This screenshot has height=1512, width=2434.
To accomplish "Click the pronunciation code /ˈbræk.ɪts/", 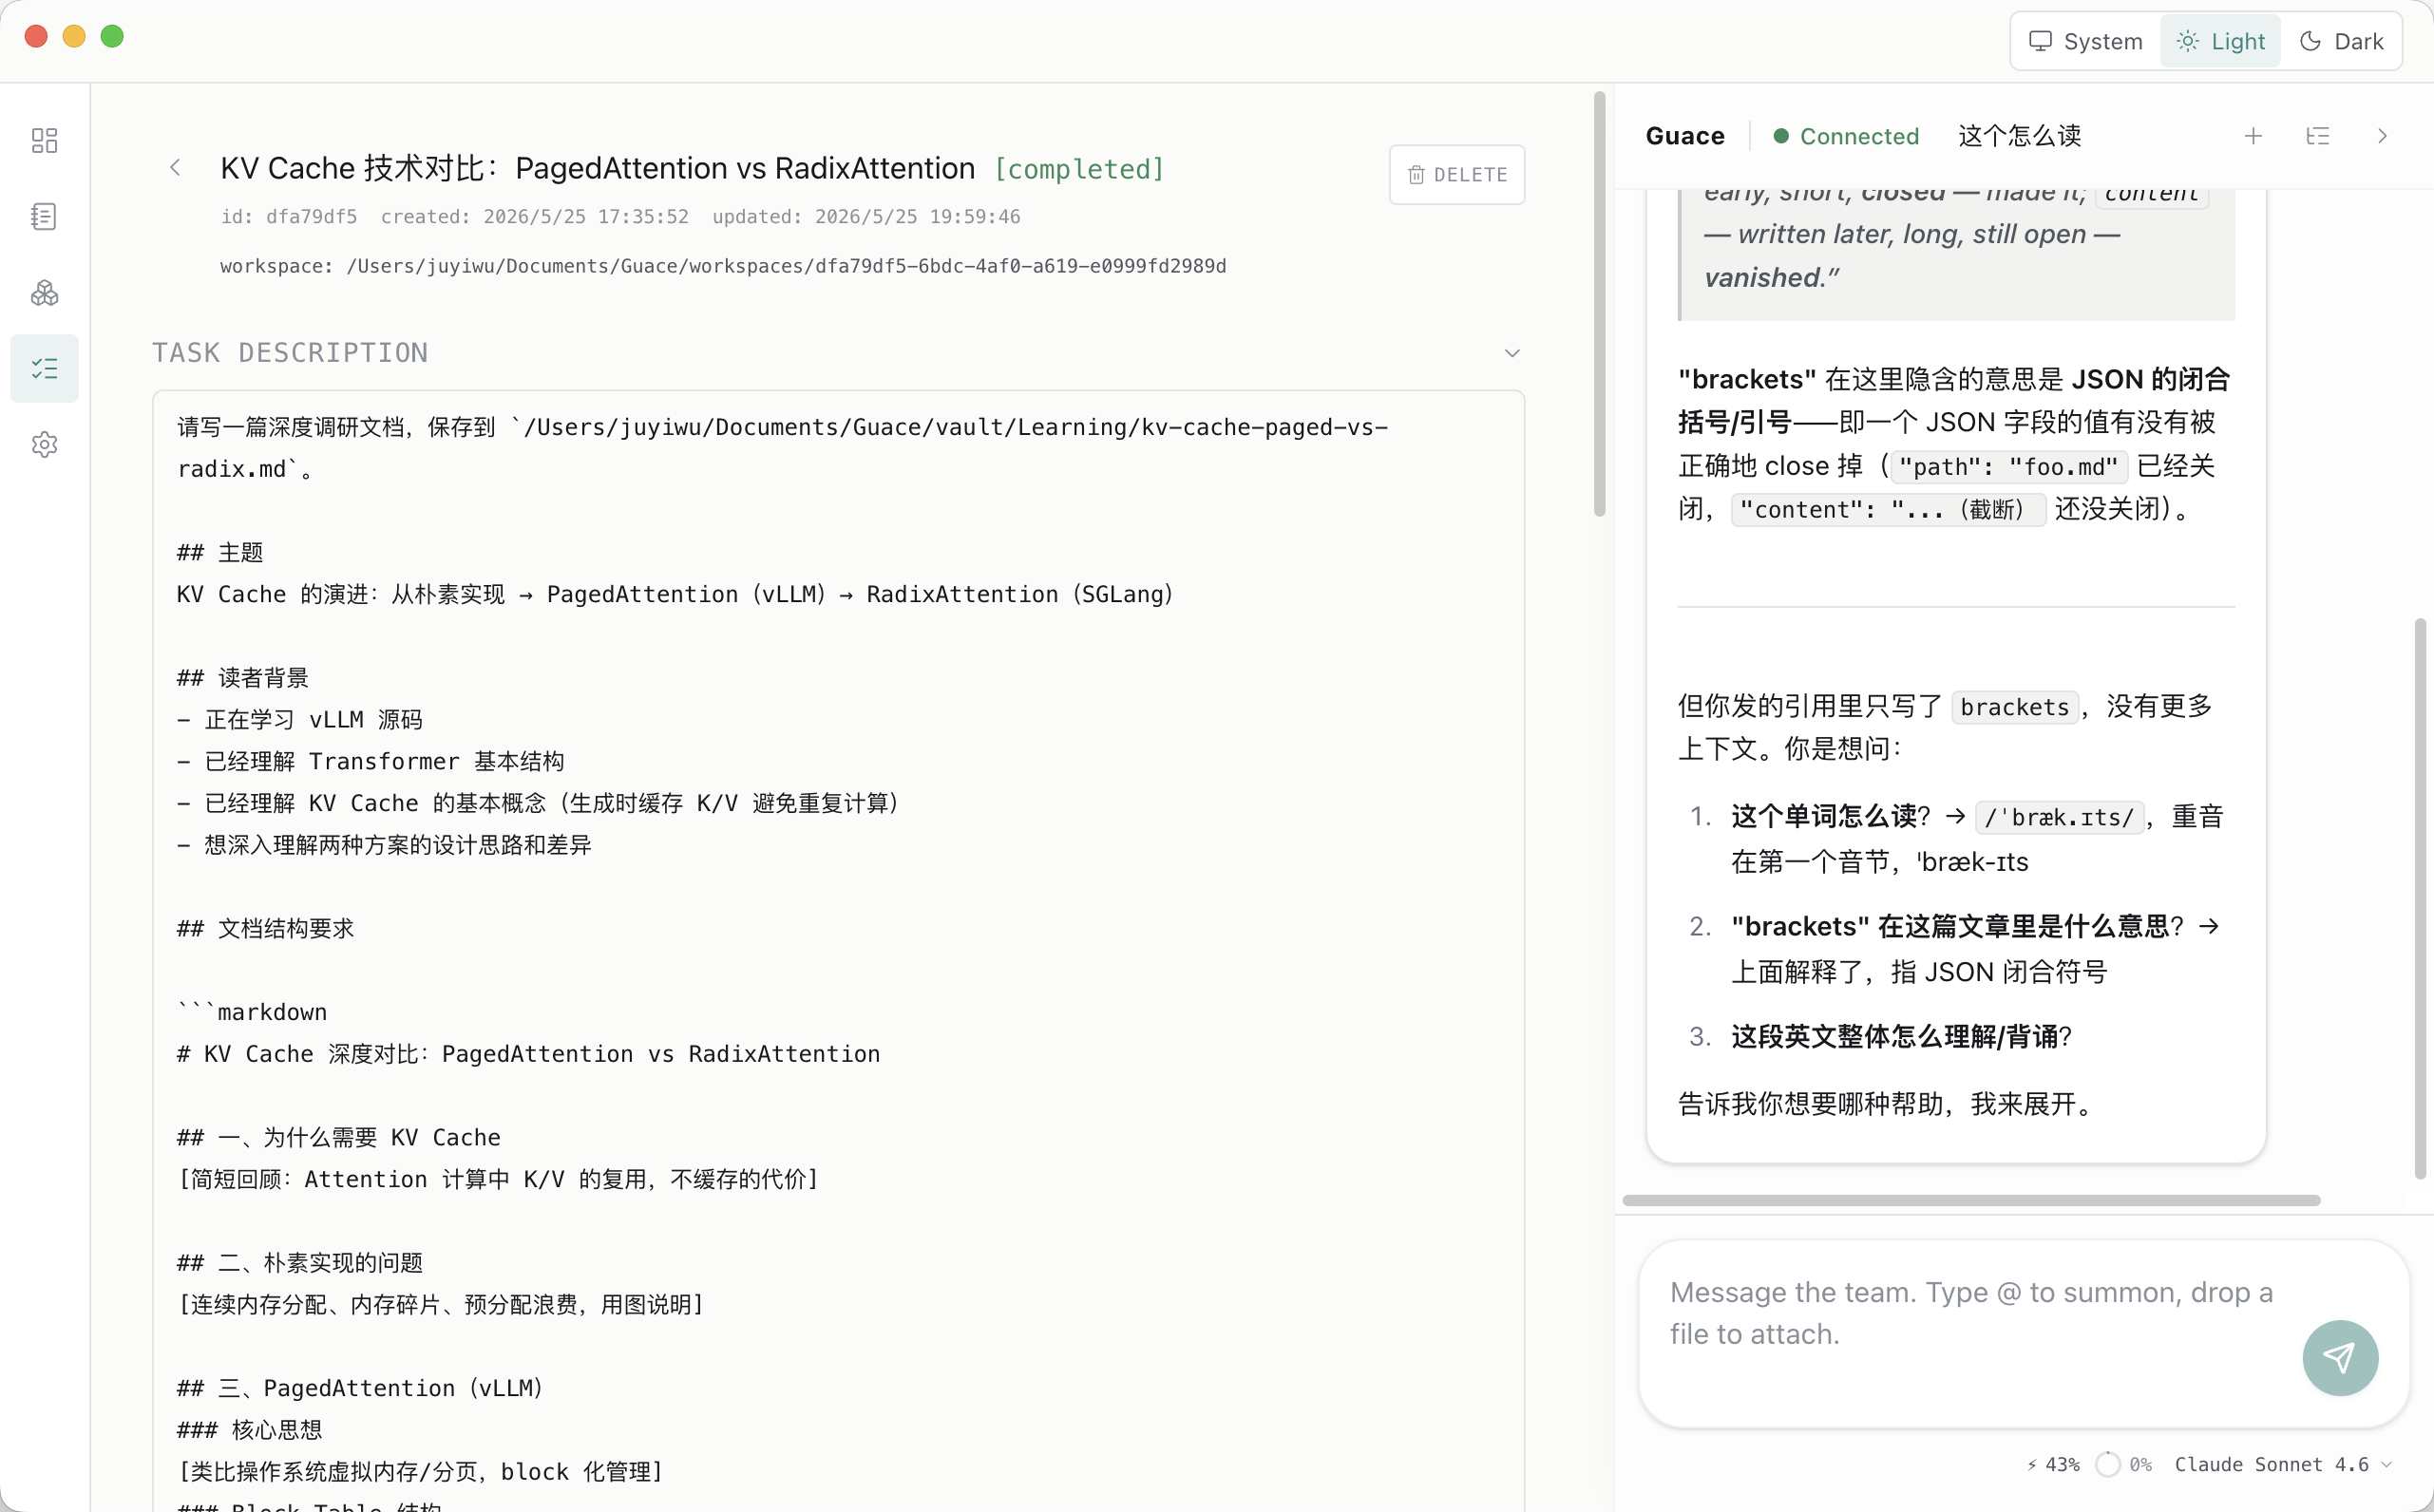I will click(2059, 817).
